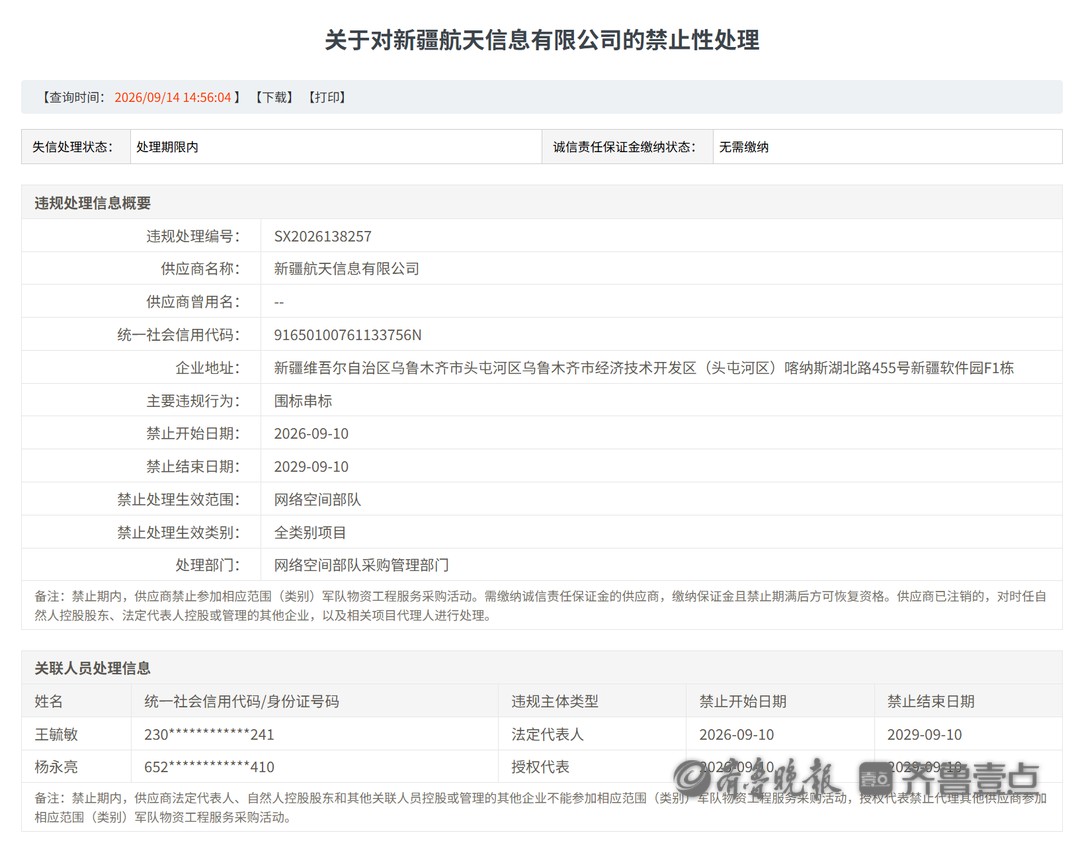Click the 网络空间部队采购管理部门 department value
This screenshot has height=841, width=1080.
click(362, 565)
